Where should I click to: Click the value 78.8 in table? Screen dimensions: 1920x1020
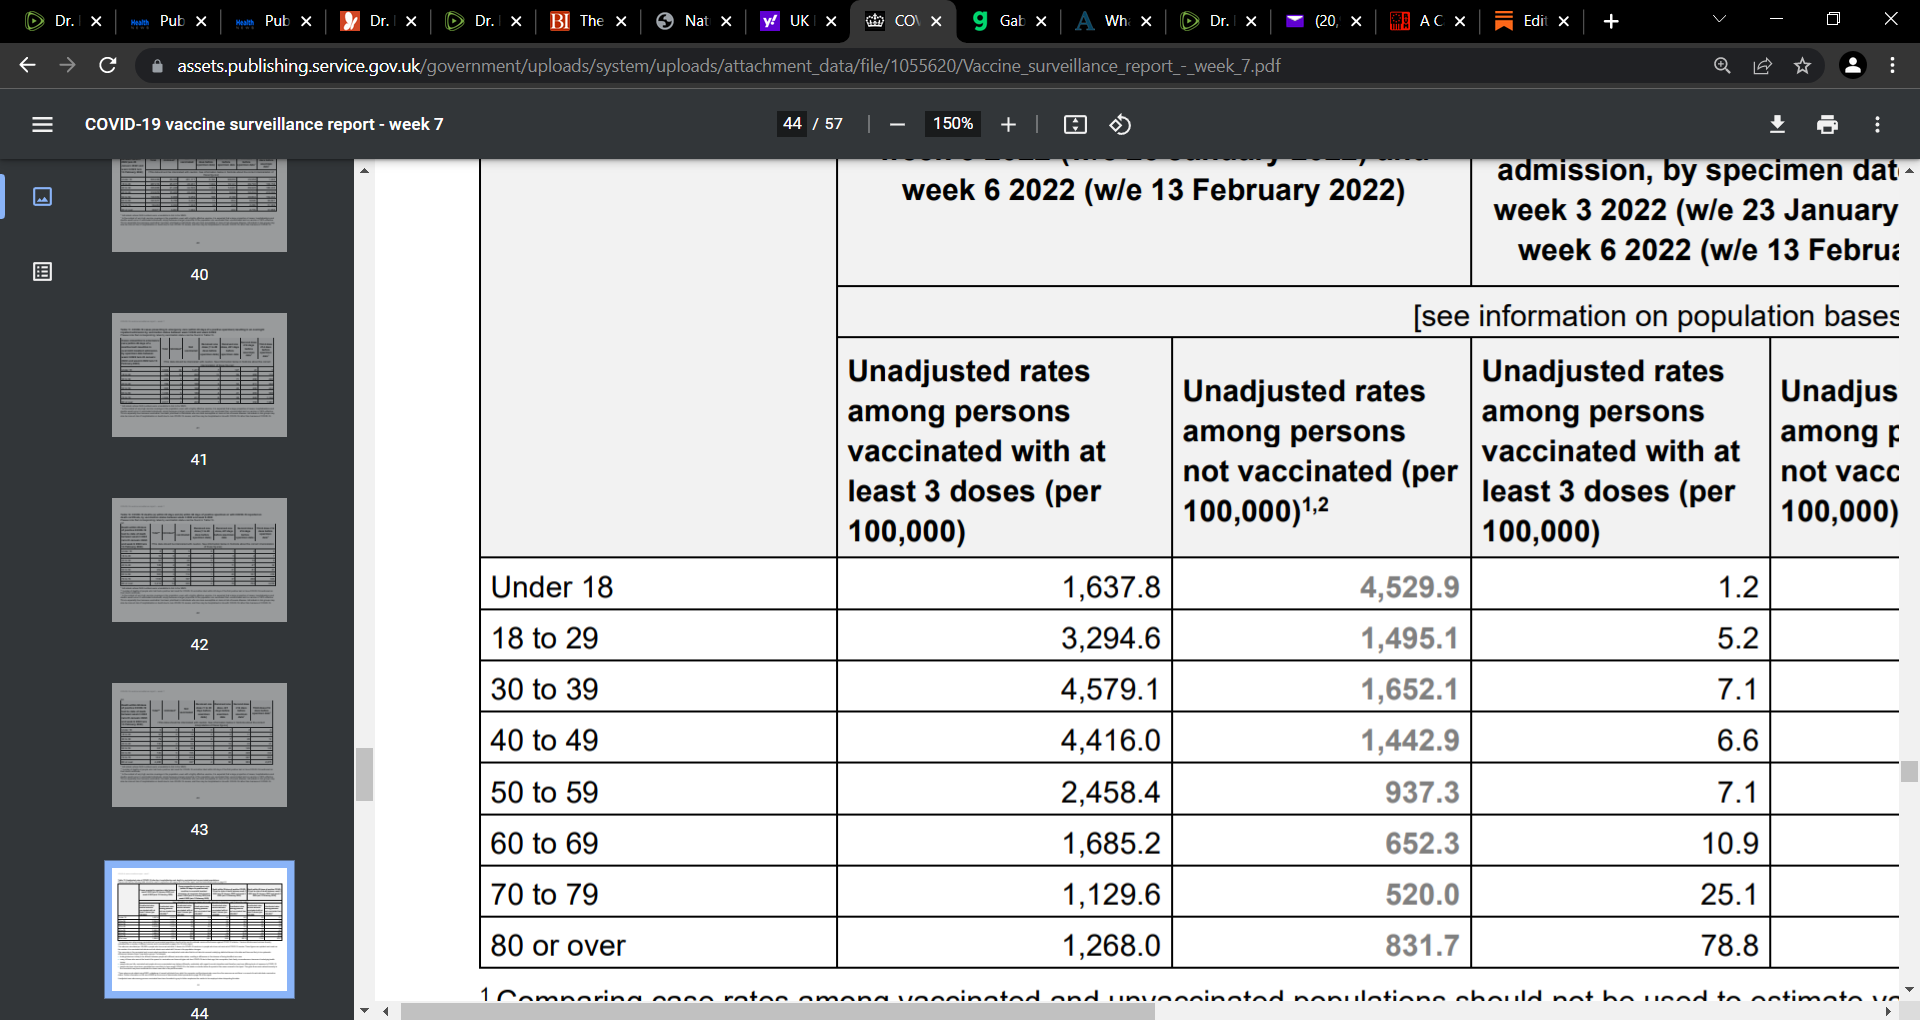click(x=1729, y=945)
